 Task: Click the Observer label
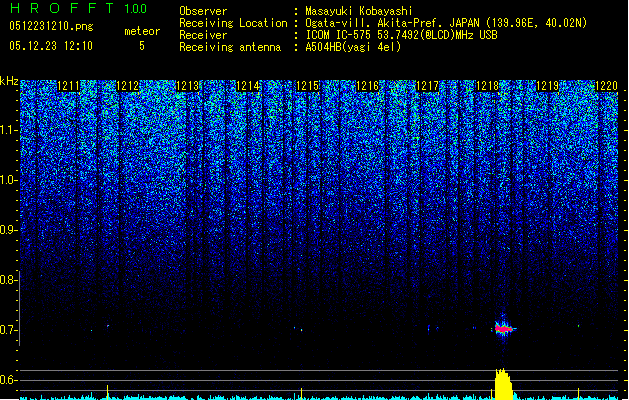point(203,11)
